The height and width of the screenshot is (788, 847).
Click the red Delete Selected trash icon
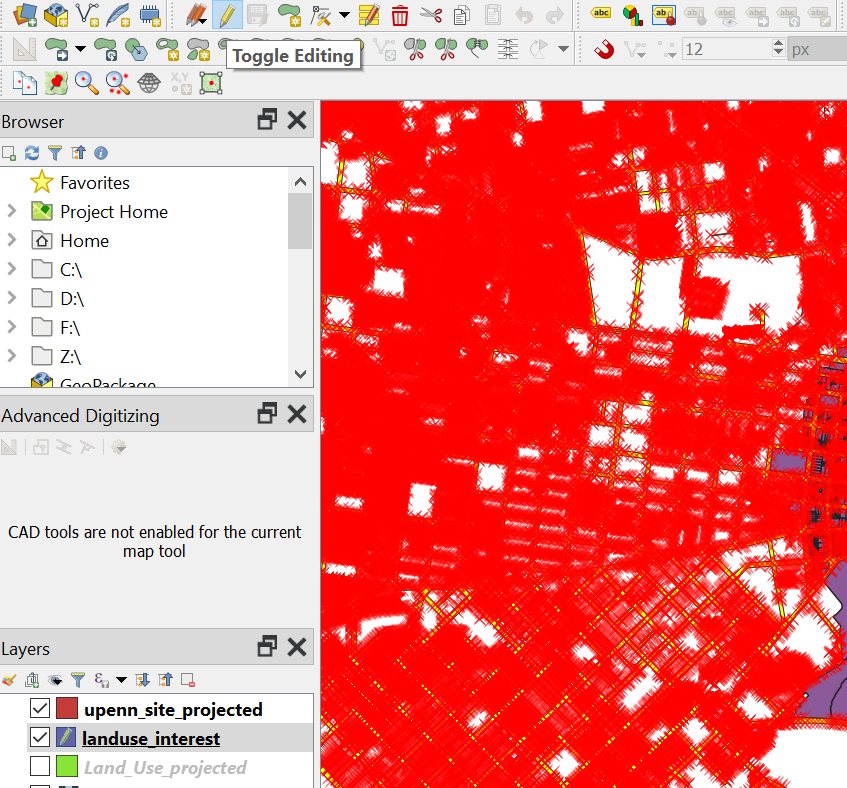click(x=400, y=15)
